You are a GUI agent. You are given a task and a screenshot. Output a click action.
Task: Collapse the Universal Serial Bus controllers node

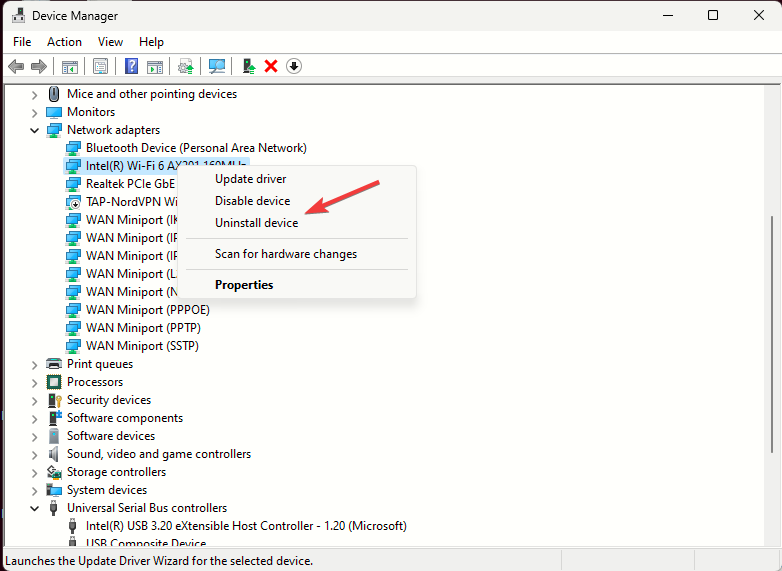click(x=35, y=508)
